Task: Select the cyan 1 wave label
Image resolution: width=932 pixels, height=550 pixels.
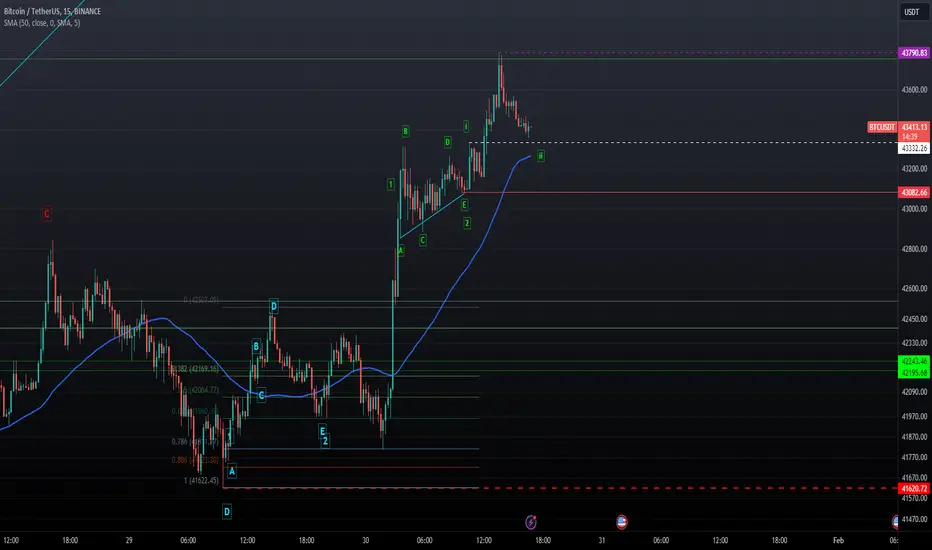Action: click(x=230, y=436)
